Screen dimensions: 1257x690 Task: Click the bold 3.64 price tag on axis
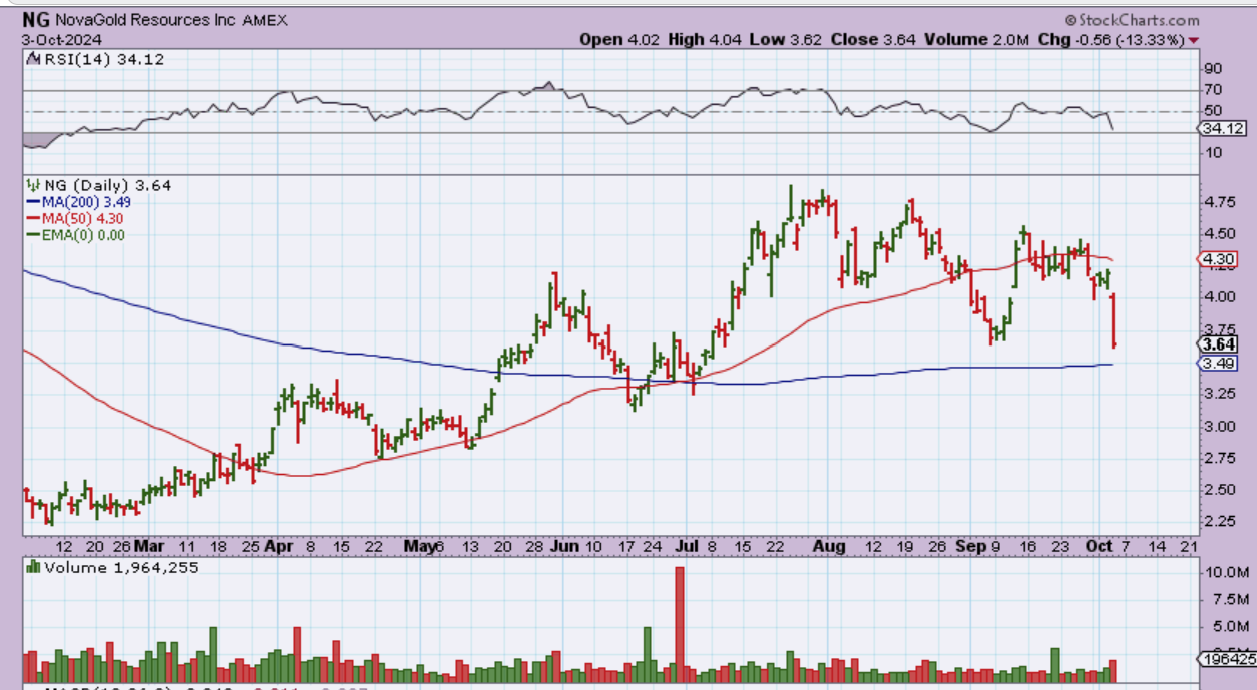coord(1218,343)
